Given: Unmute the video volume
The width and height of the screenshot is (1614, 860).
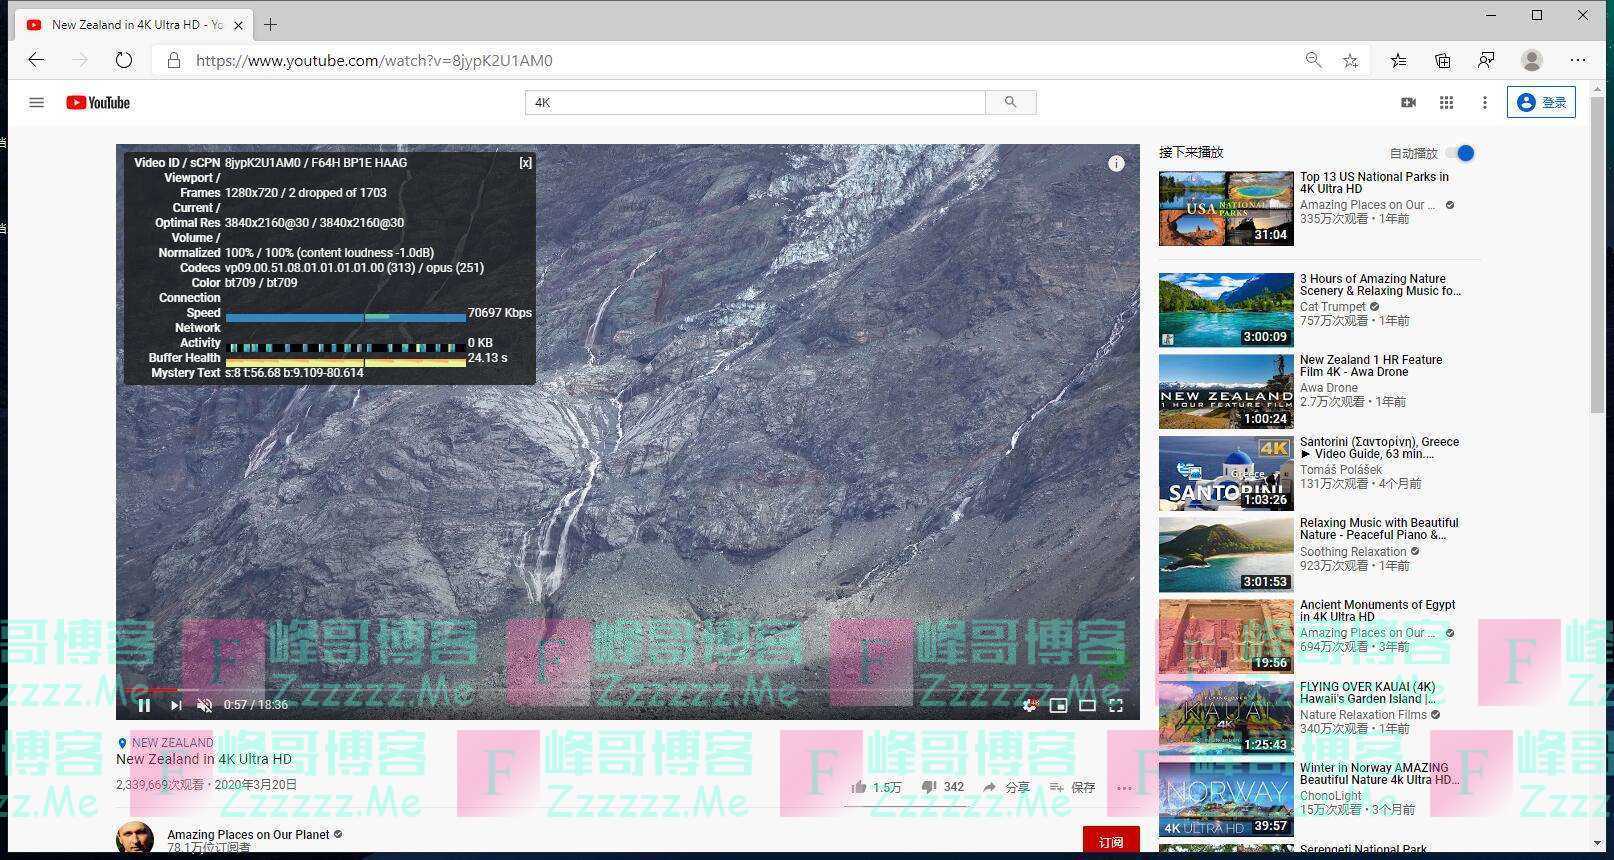Looking at the screenshot, I should [205, 705].
